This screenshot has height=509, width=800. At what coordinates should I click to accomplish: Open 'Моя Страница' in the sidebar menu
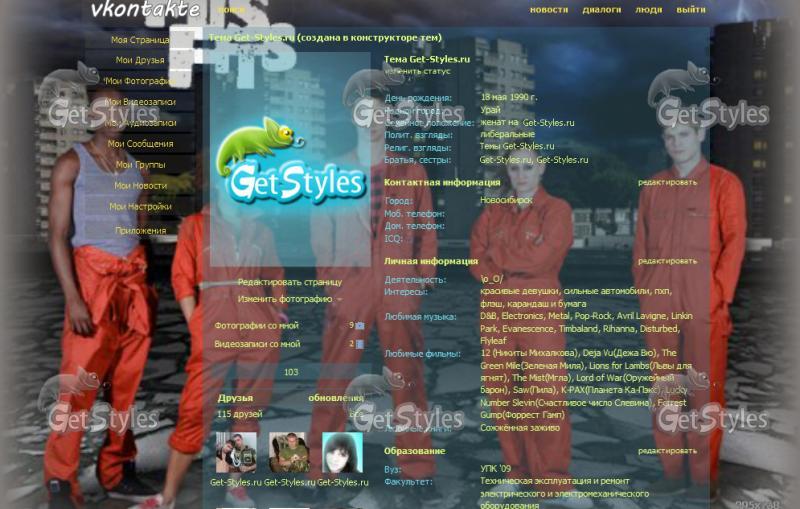[140, 40]
